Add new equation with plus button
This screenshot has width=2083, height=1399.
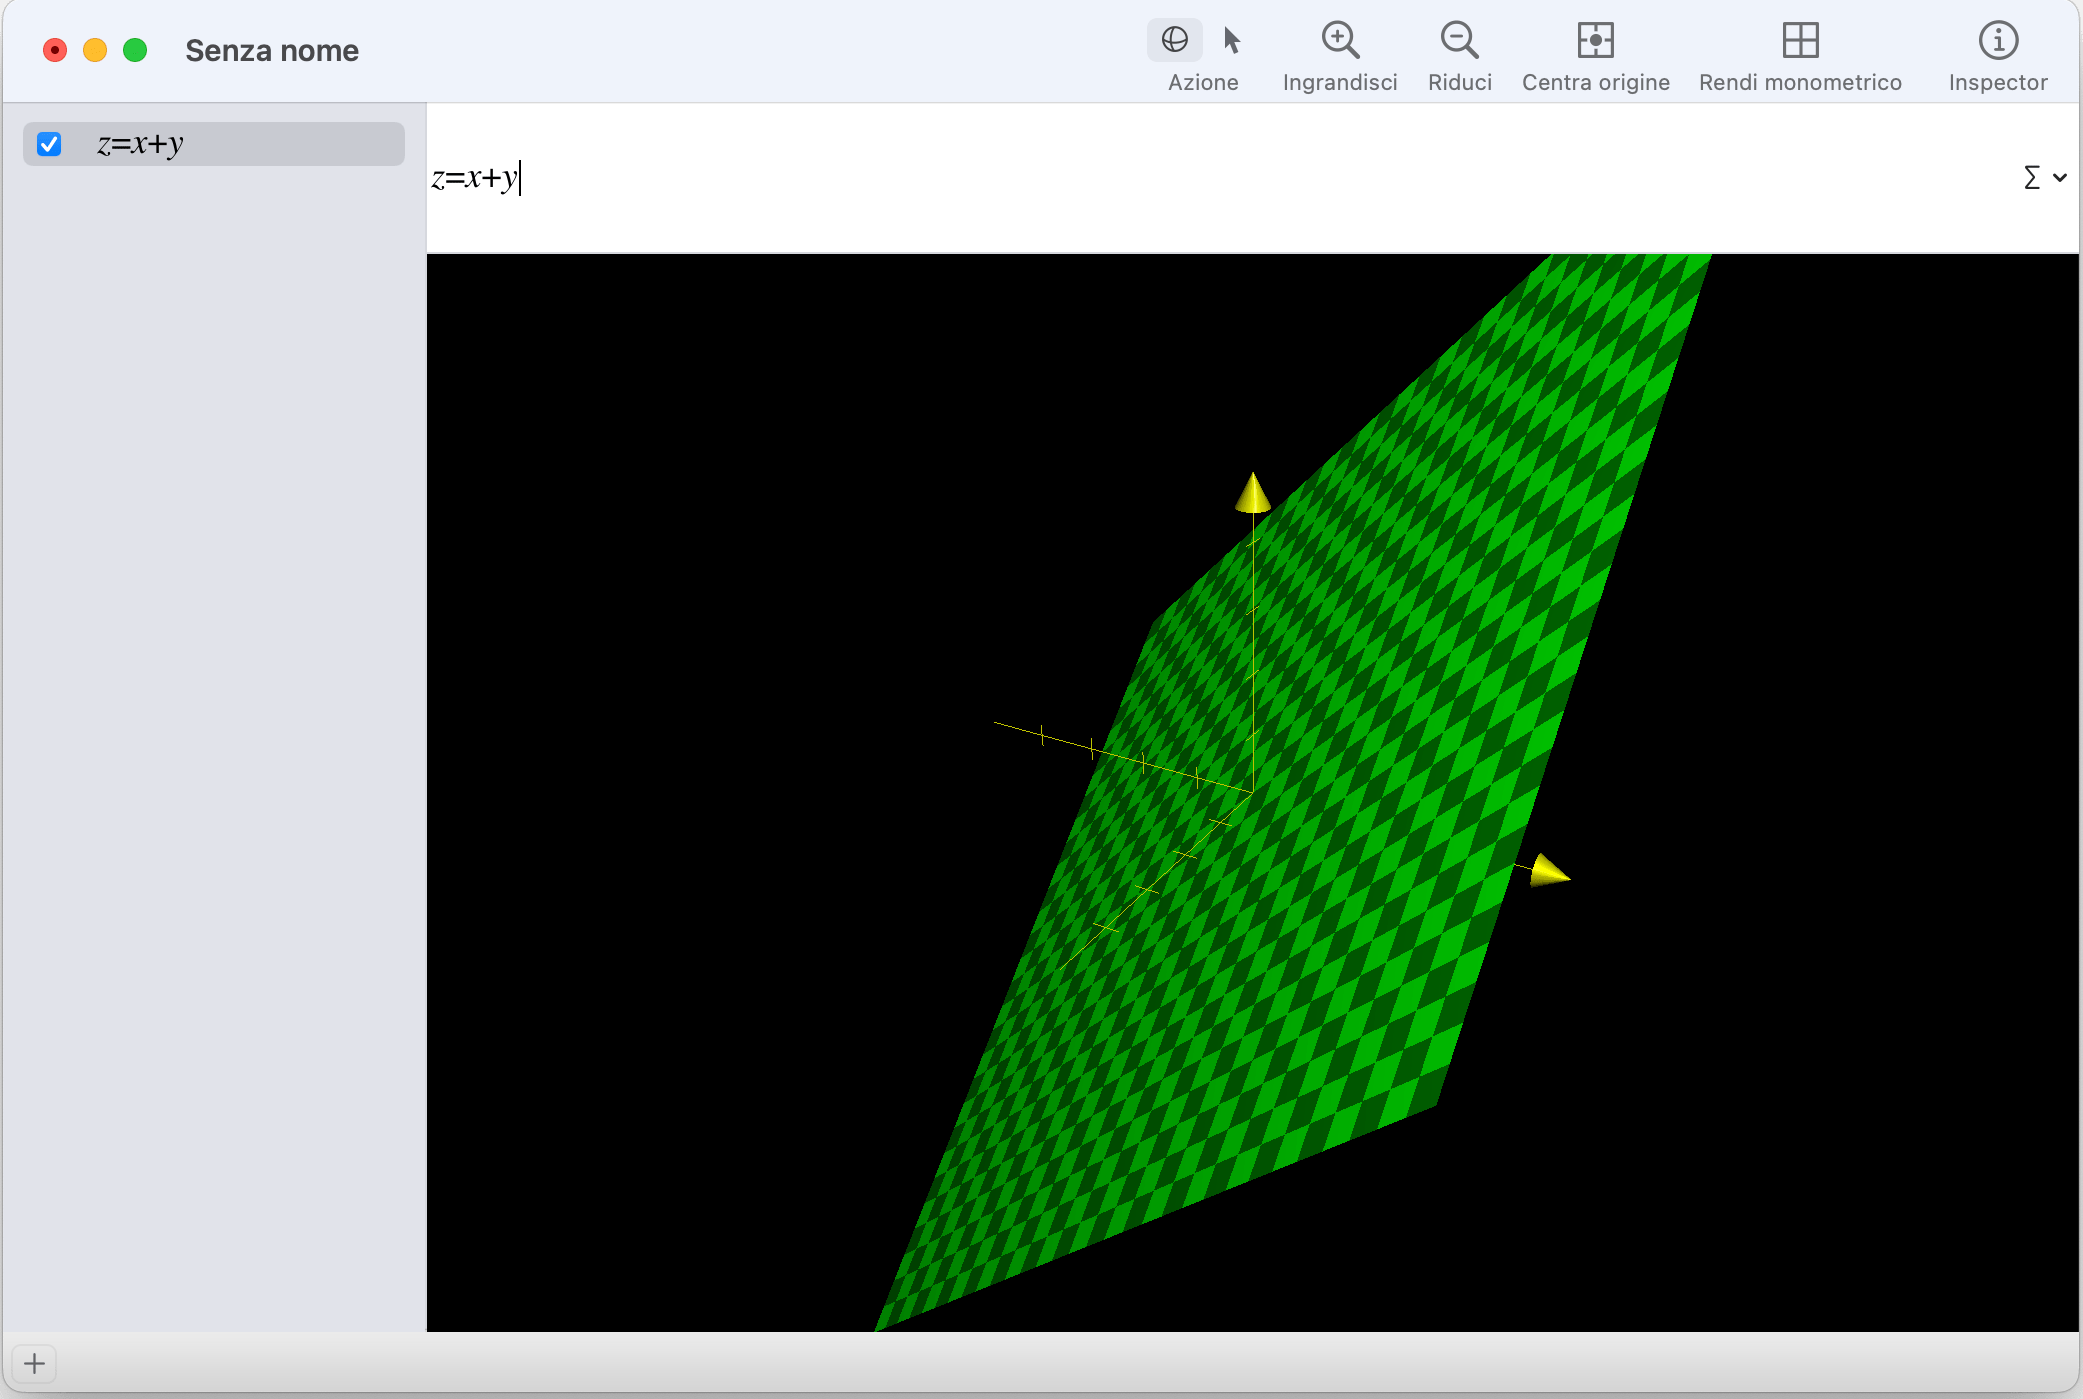[34, 1363]
